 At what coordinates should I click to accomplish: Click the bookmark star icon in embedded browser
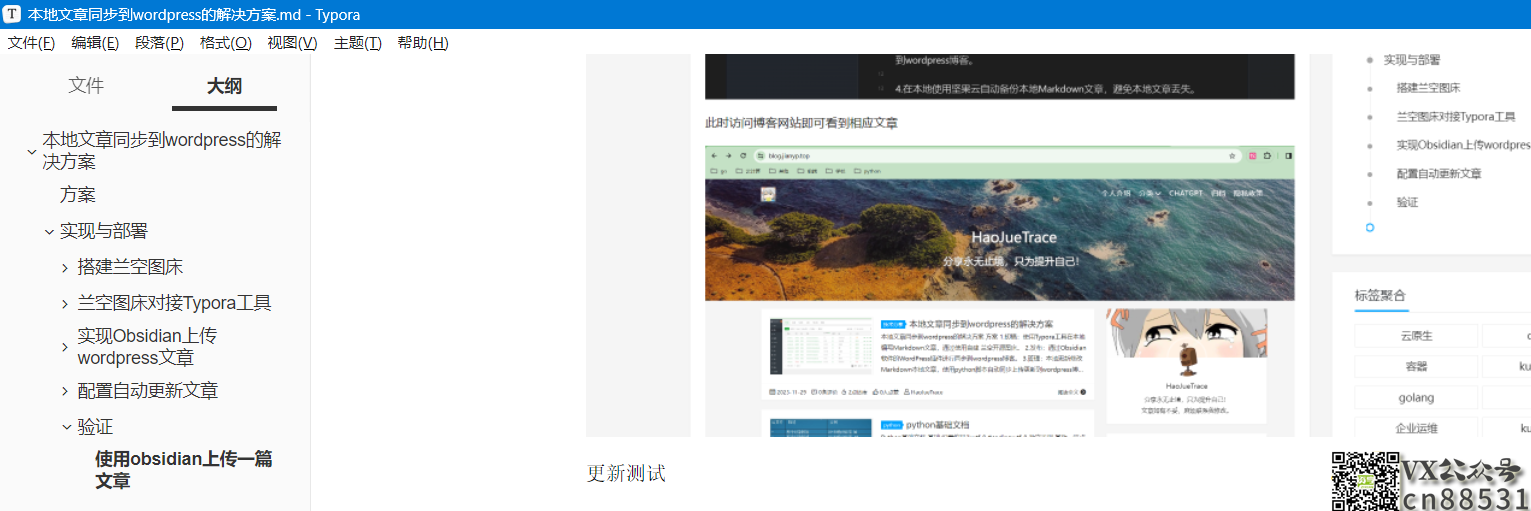pos(1233,156)
